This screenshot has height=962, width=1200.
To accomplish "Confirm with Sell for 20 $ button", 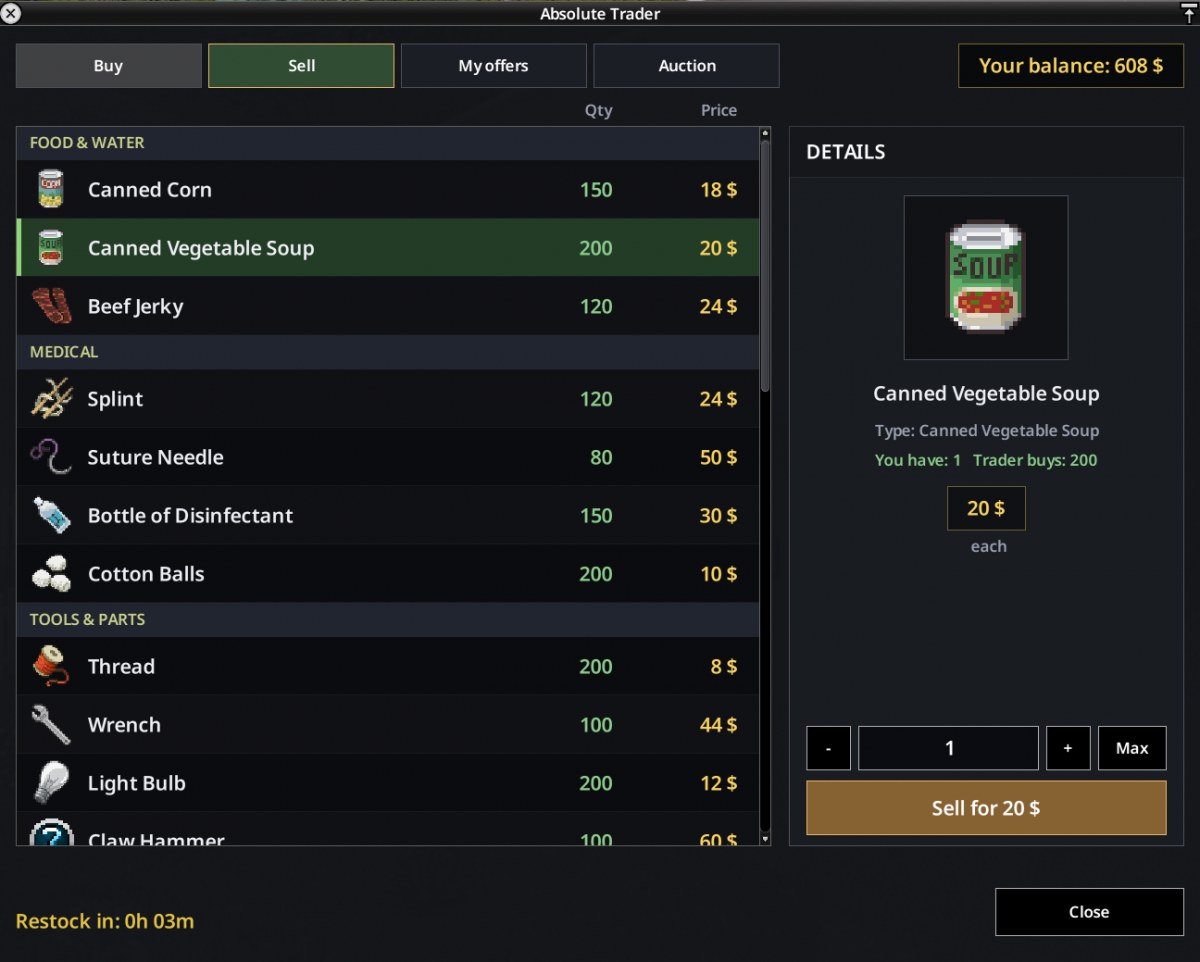I will tap(986, 808).
